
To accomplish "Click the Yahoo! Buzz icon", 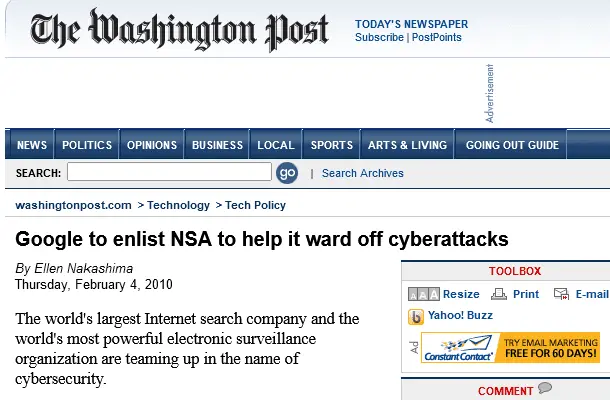I will [x=416, y=317].
